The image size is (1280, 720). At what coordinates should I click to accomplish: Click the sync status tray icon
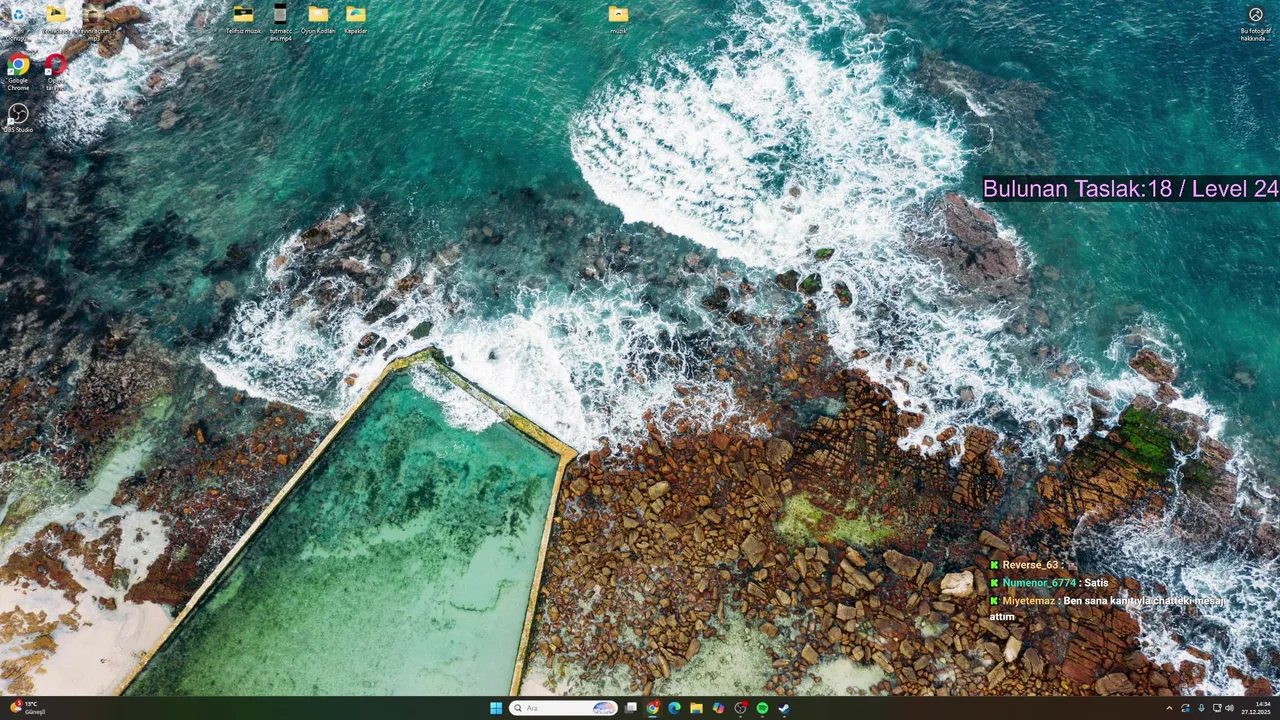pyautogui.click(x=1186, y=708)
